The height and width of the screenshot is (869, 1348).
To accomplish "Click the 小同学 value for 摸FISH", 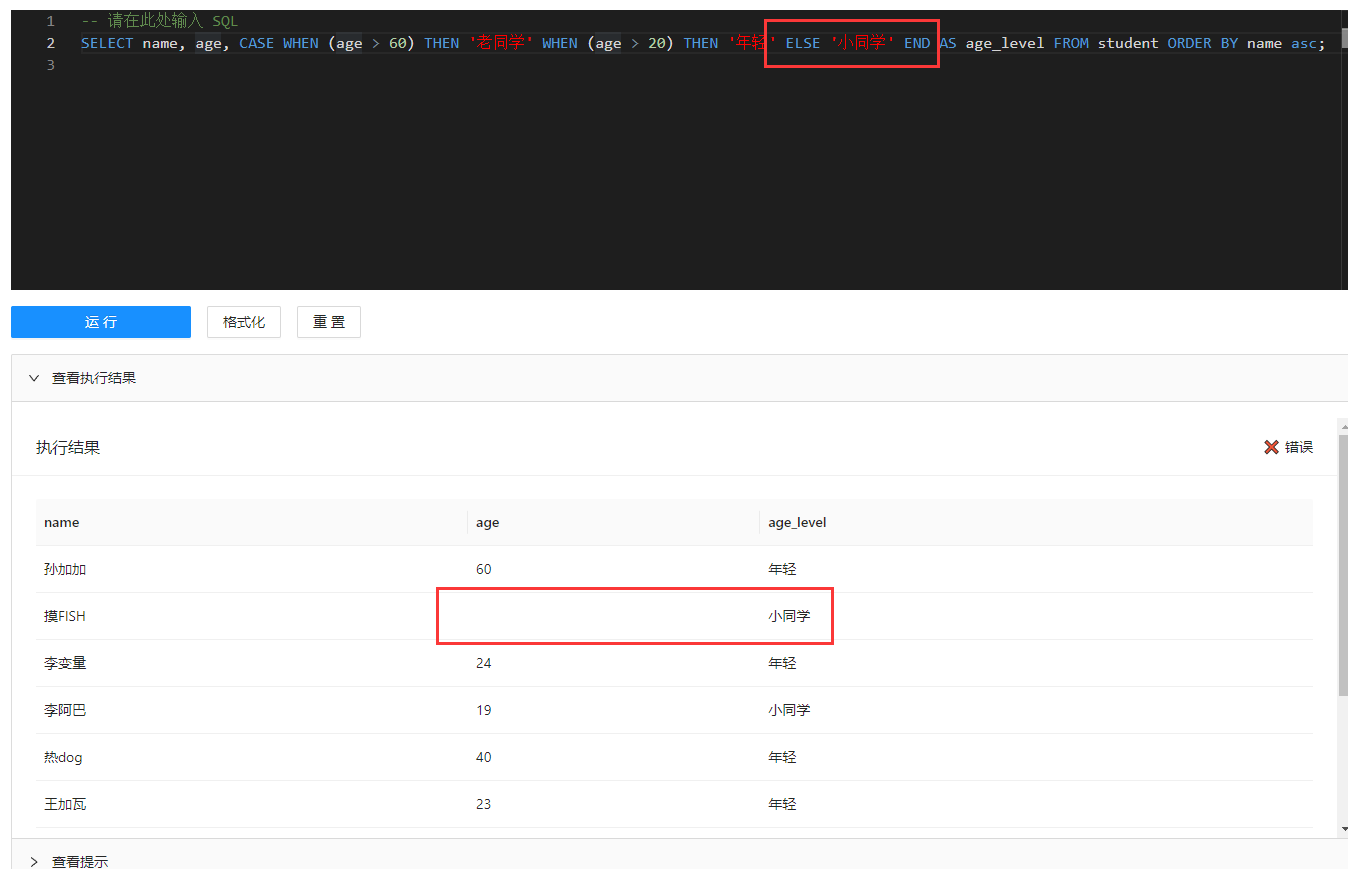I will pyautogui.click(x=789, y=615).
